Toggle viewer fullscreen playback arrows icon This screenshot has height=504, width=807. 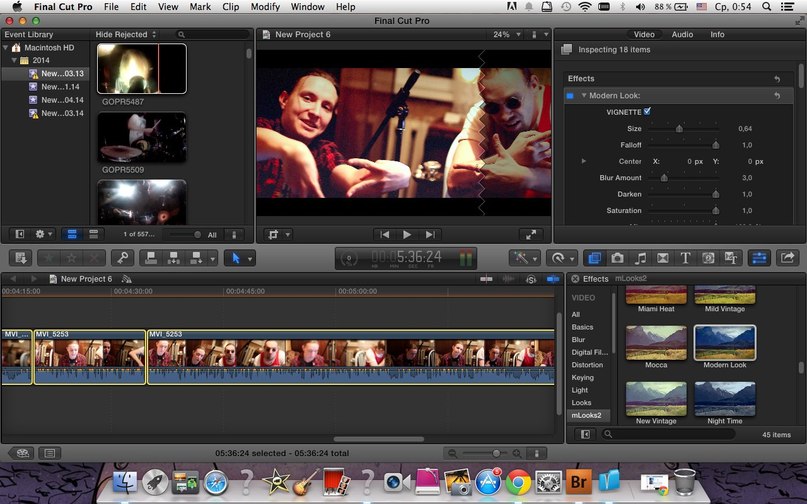pyautogui.click(x=531, y=234)
